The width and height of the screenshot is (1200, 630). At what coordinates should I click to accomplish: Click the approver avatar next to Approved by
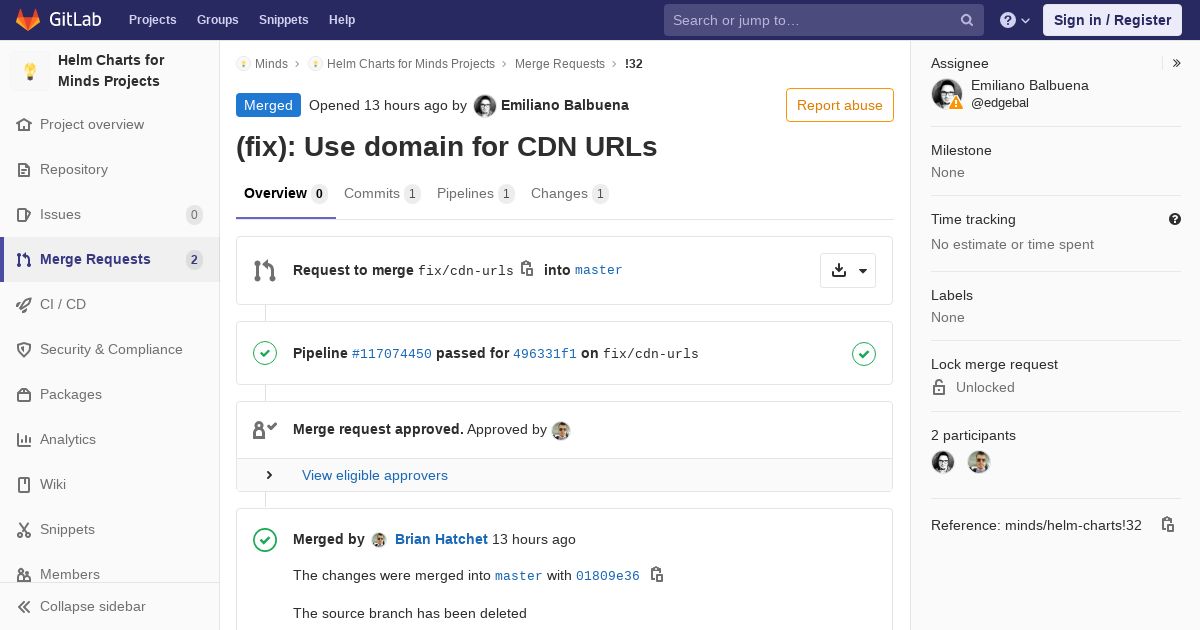click(x=561, y=430)
